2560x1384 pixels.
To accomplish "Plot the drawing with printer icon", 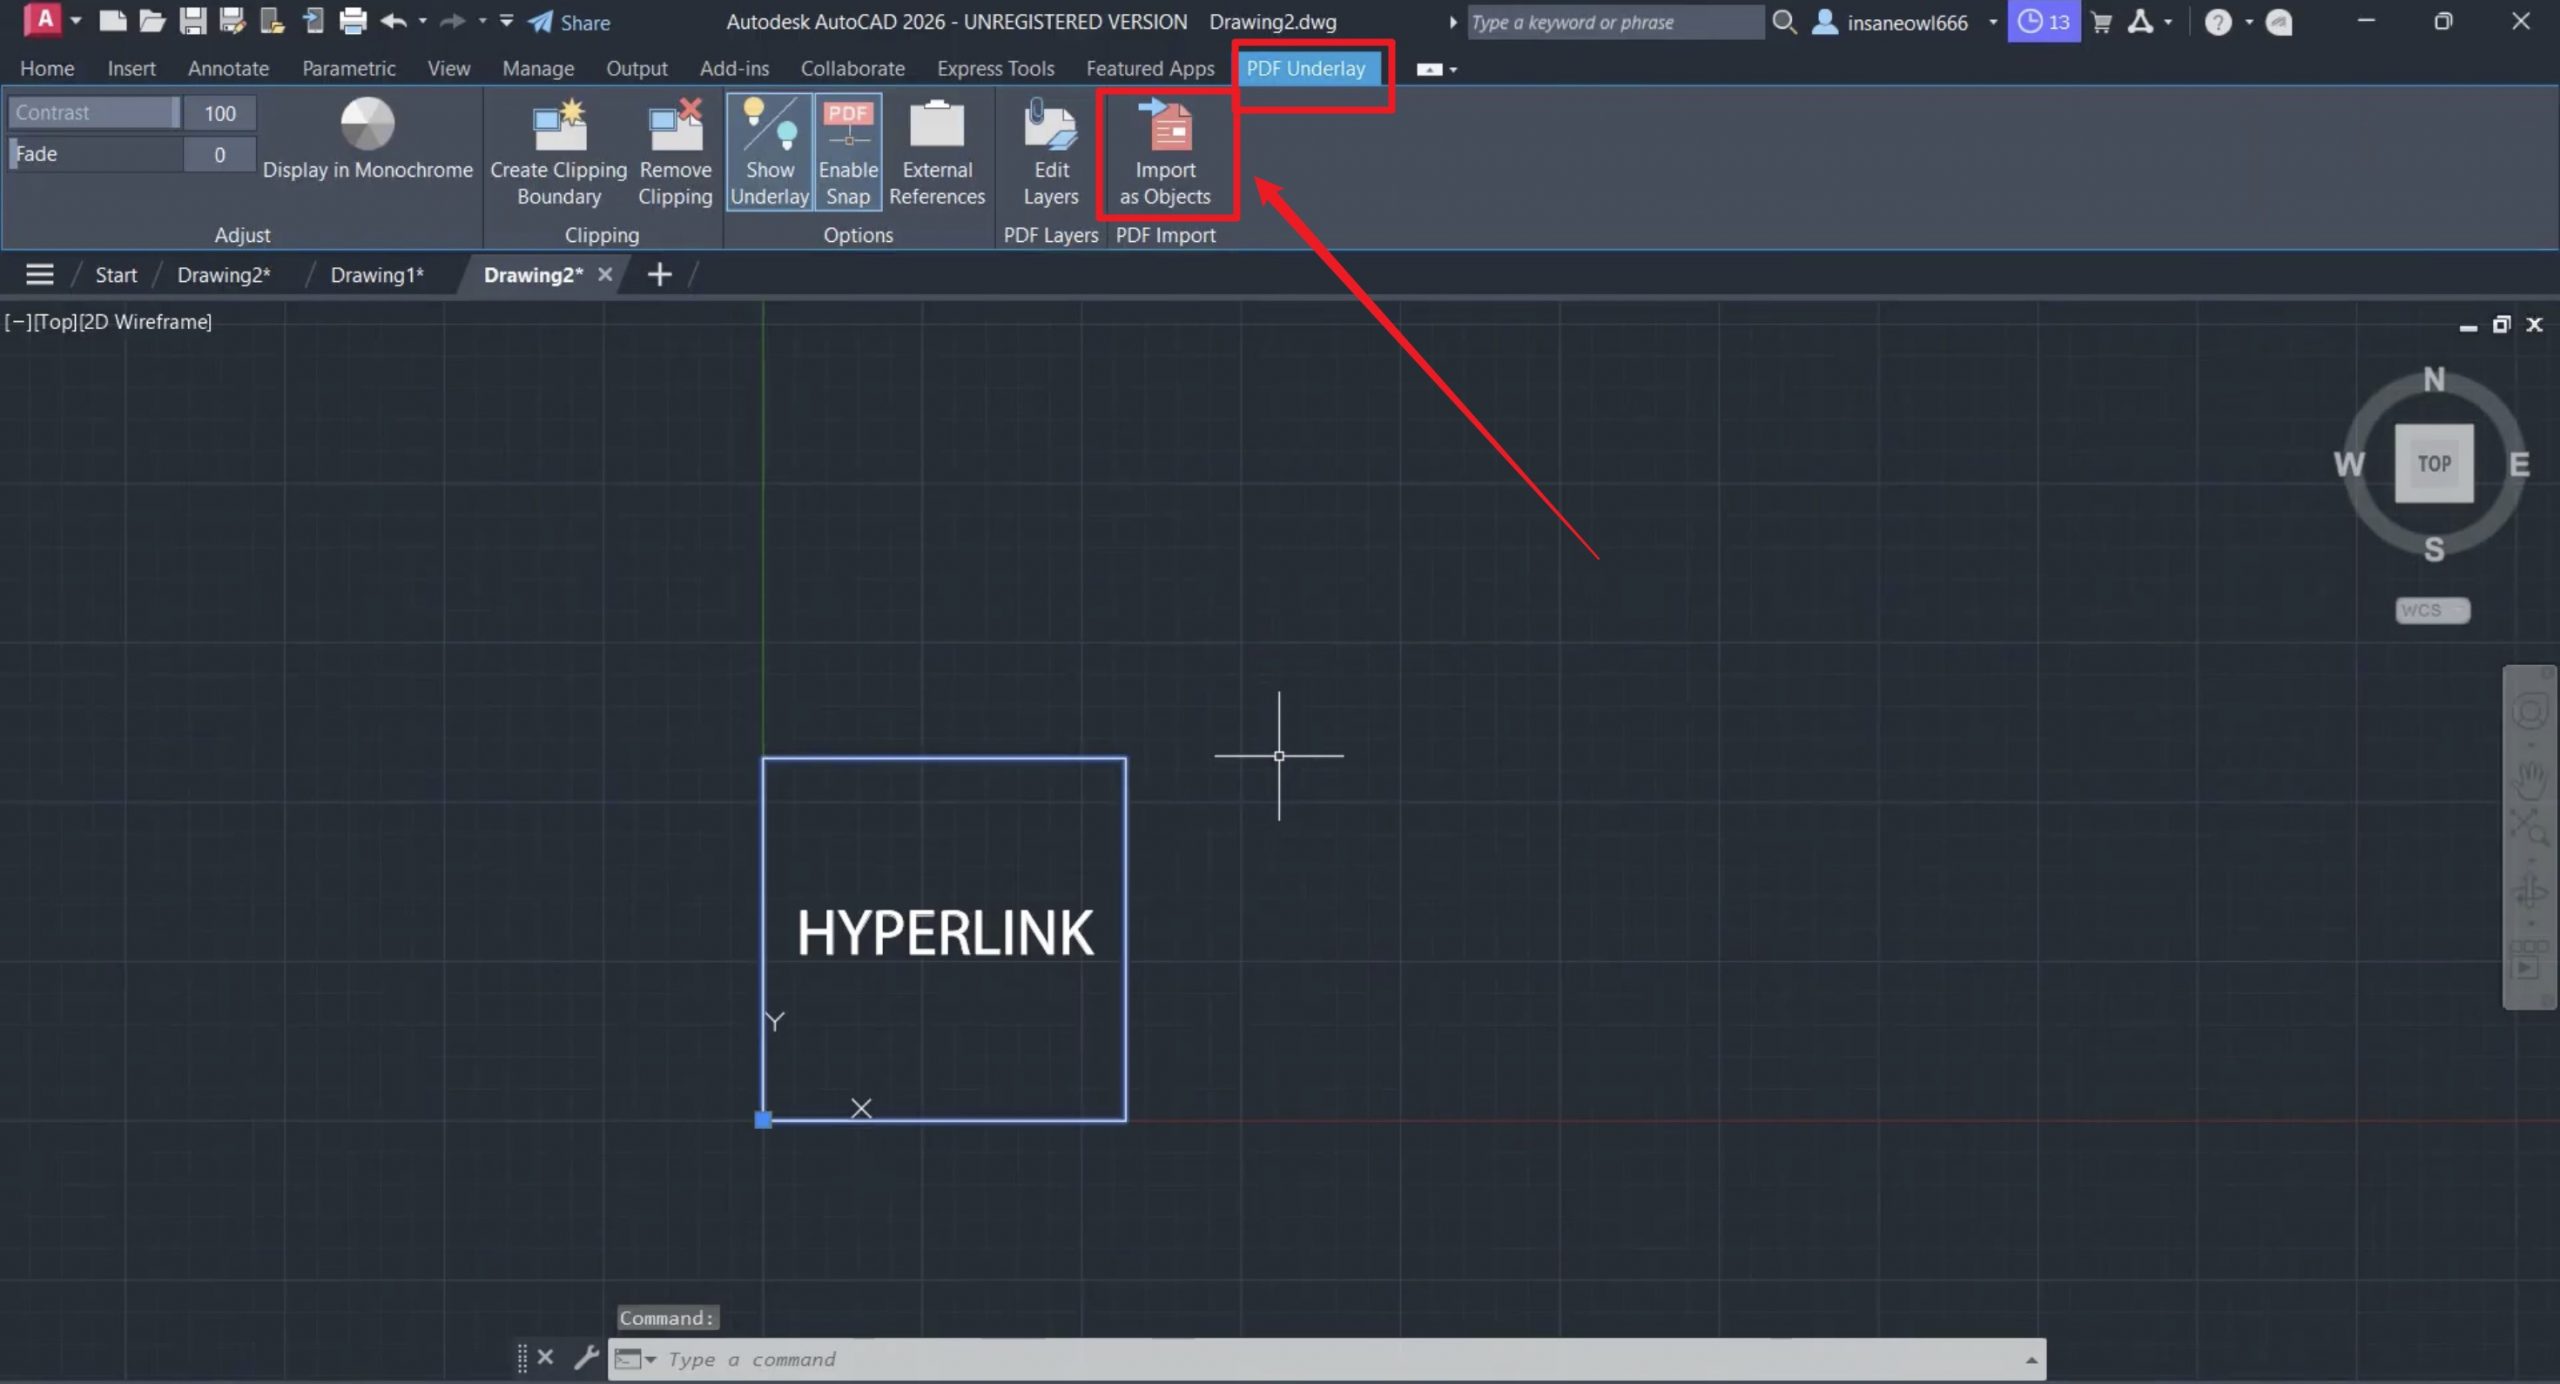I will (x=352, y=21).
